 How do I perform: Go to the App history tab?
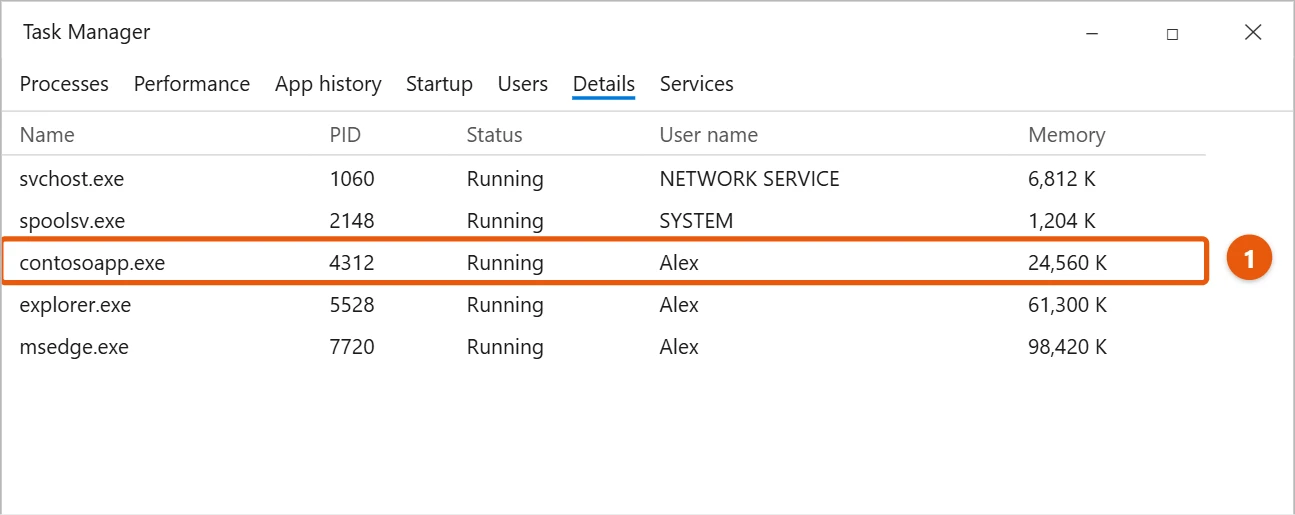[x=328, y=84]
